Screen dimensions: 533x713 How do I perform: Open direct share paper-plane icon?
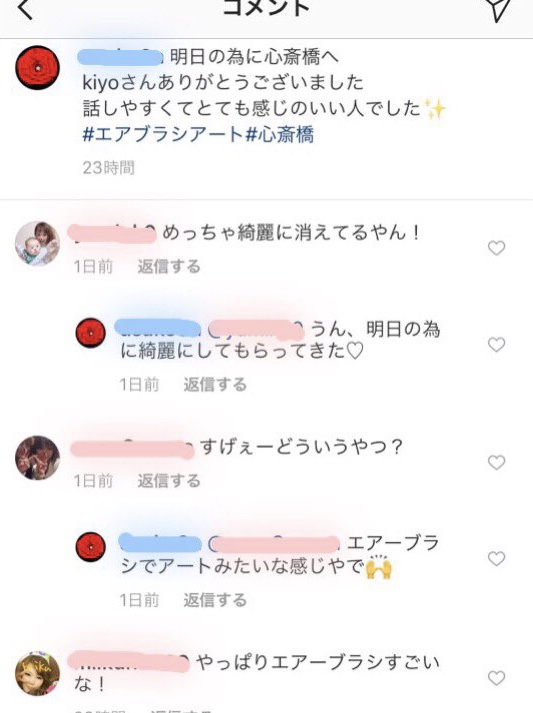[x=499, y=8]
